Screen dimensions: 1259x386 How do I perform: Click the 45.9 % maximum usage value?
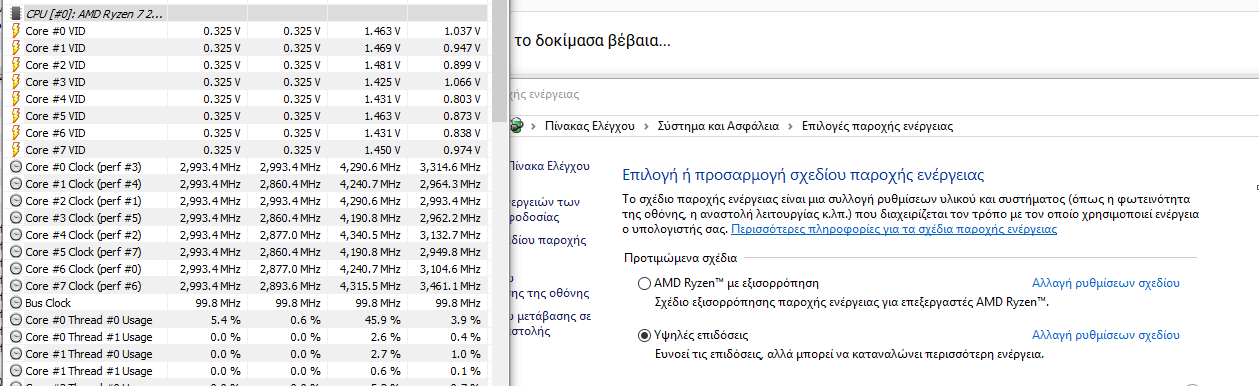coord(382,320)
